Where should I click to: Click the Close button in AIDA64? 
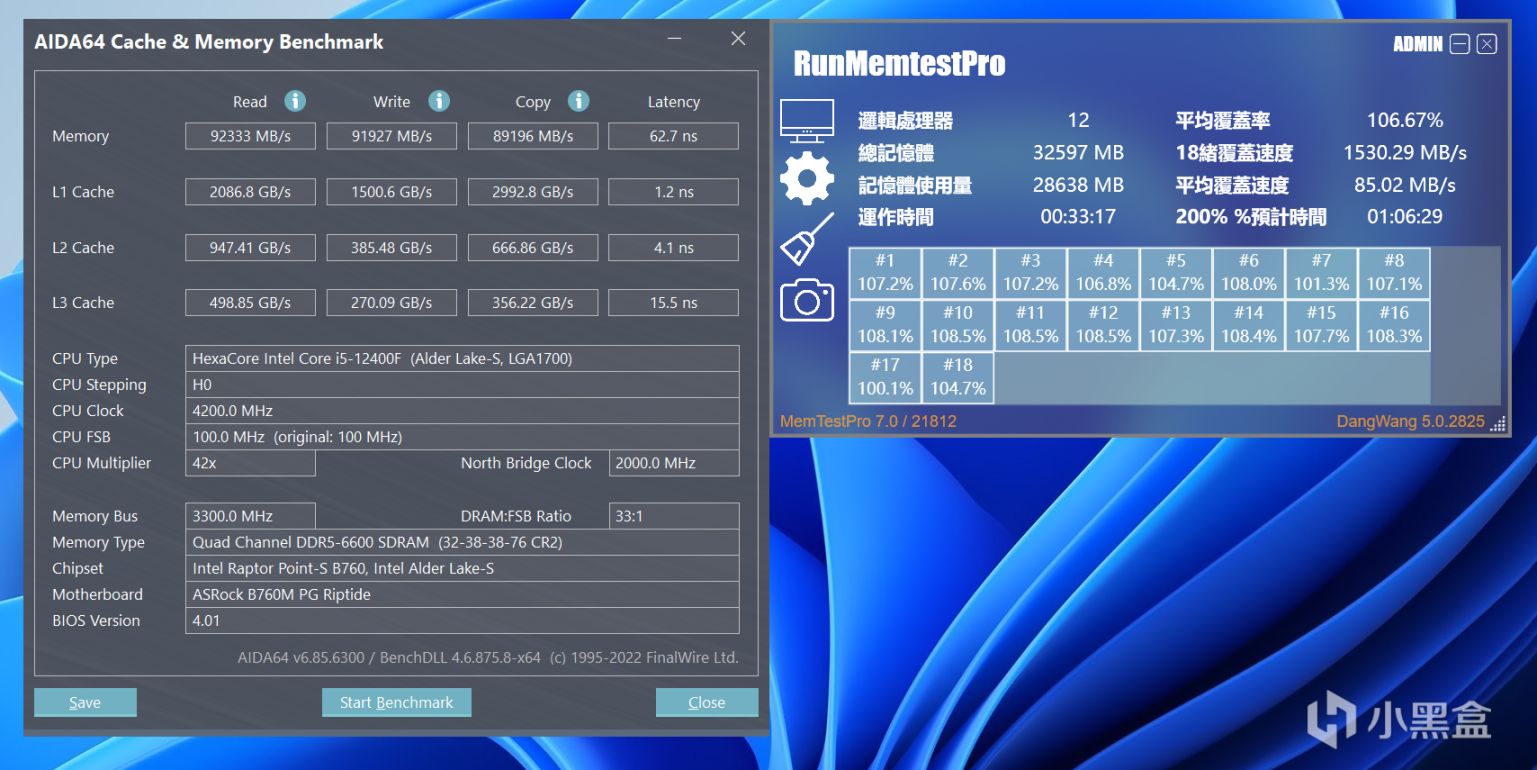(x=707, y=702)
